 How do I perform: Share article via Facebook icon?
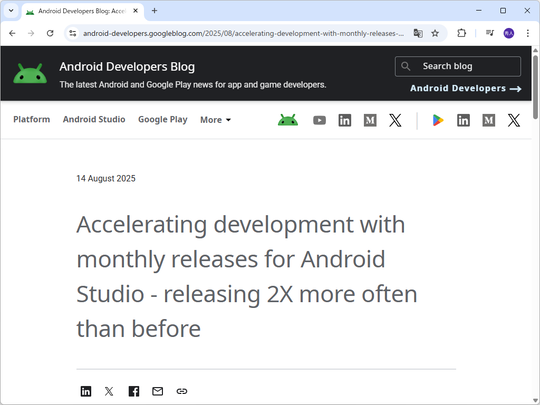[x=134, y=391]
